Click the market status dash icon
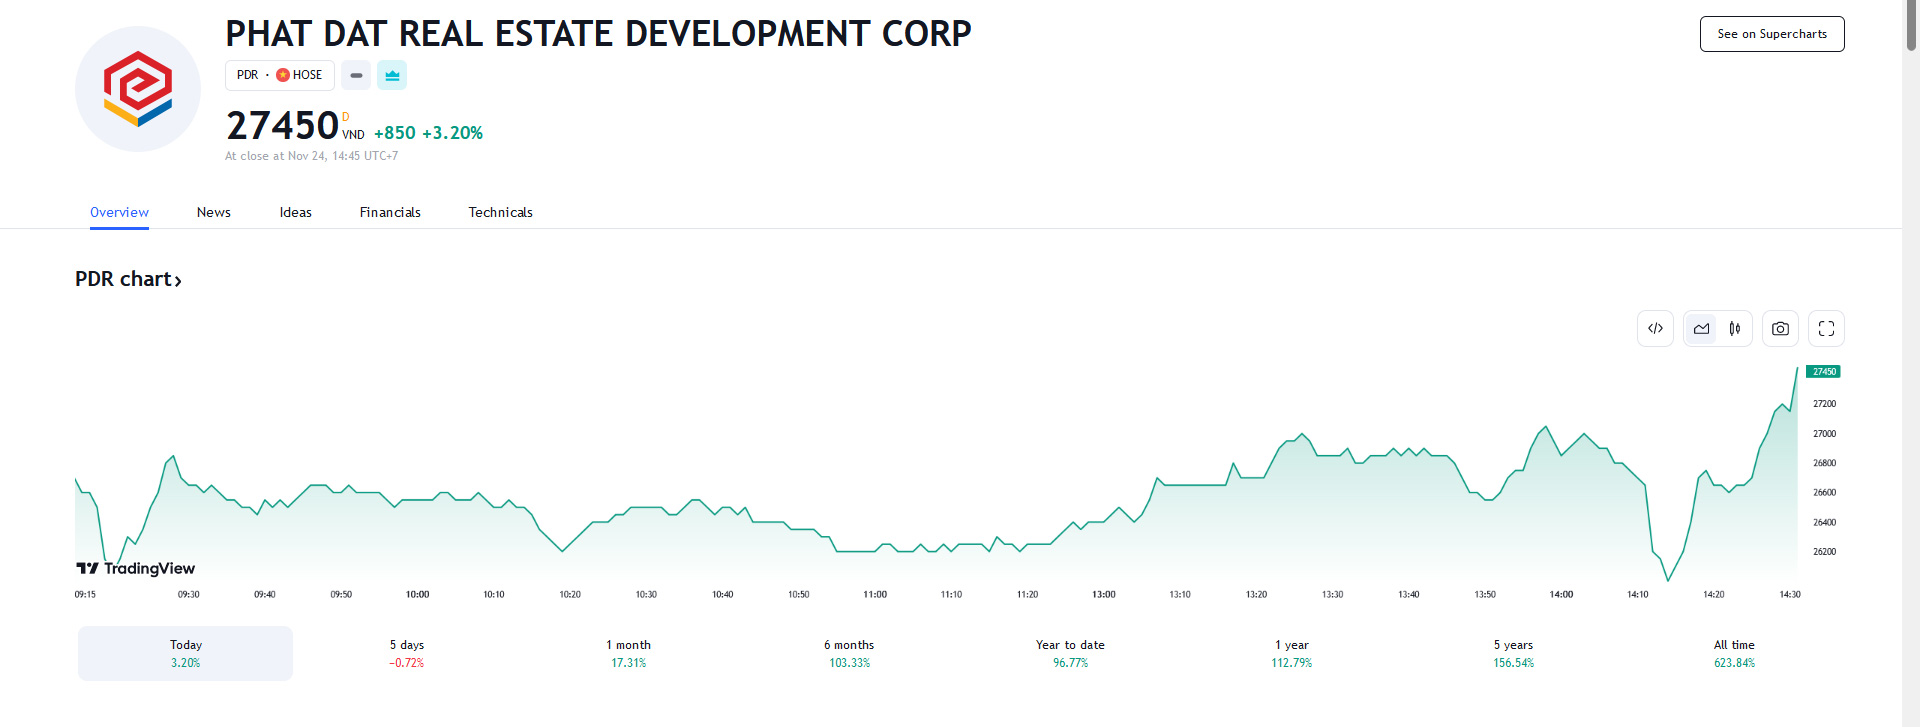The width and height of the screenshot is (1920, 727). pyautogui.click(x=356, y=75)
